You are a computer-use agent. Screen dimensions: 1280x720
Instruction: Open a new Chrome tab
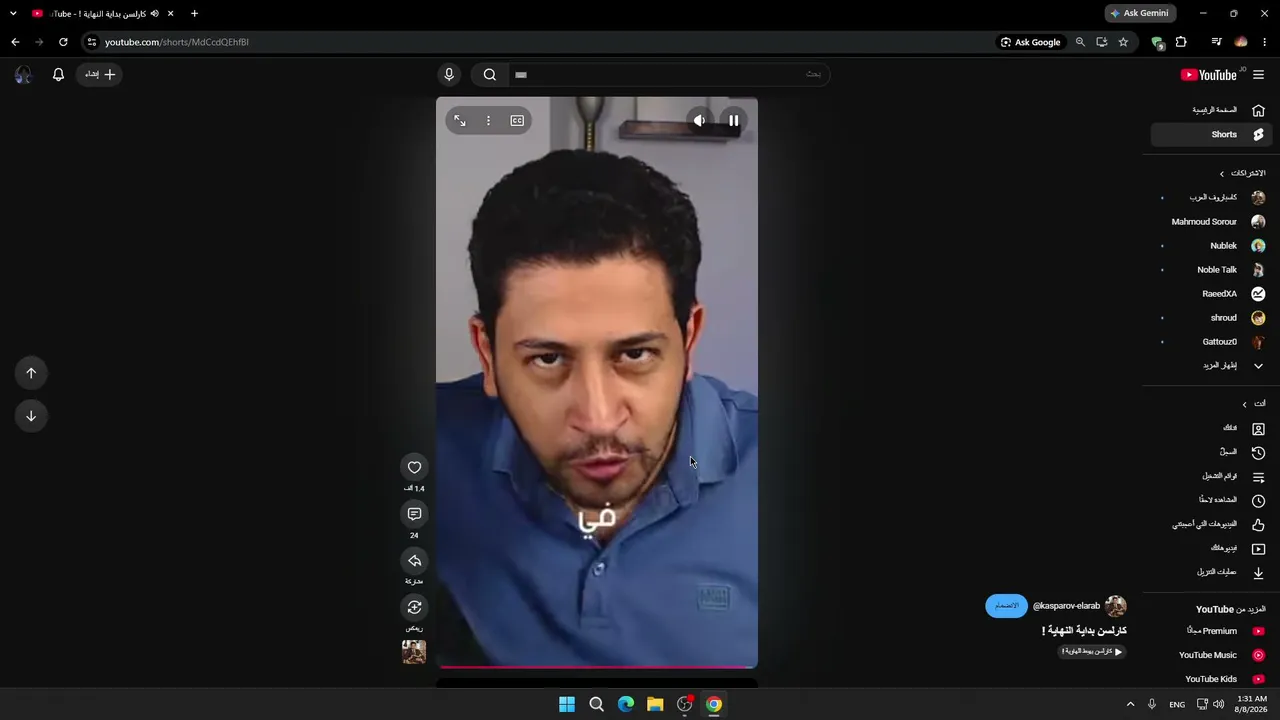click(194, 13)
